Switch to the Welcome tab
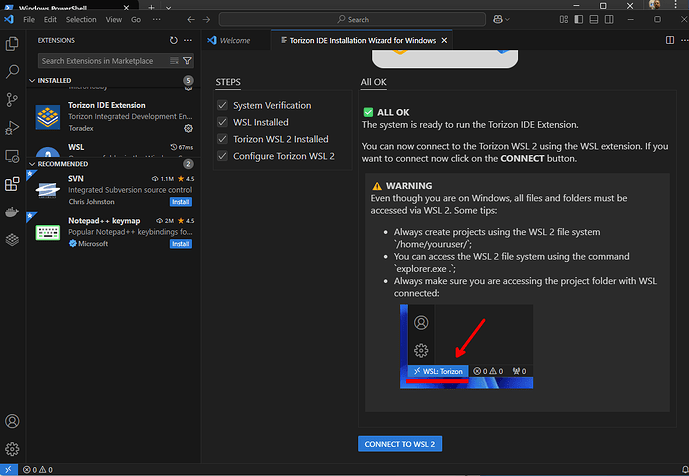This screenshot has width=689, height=476. [234, 41]
